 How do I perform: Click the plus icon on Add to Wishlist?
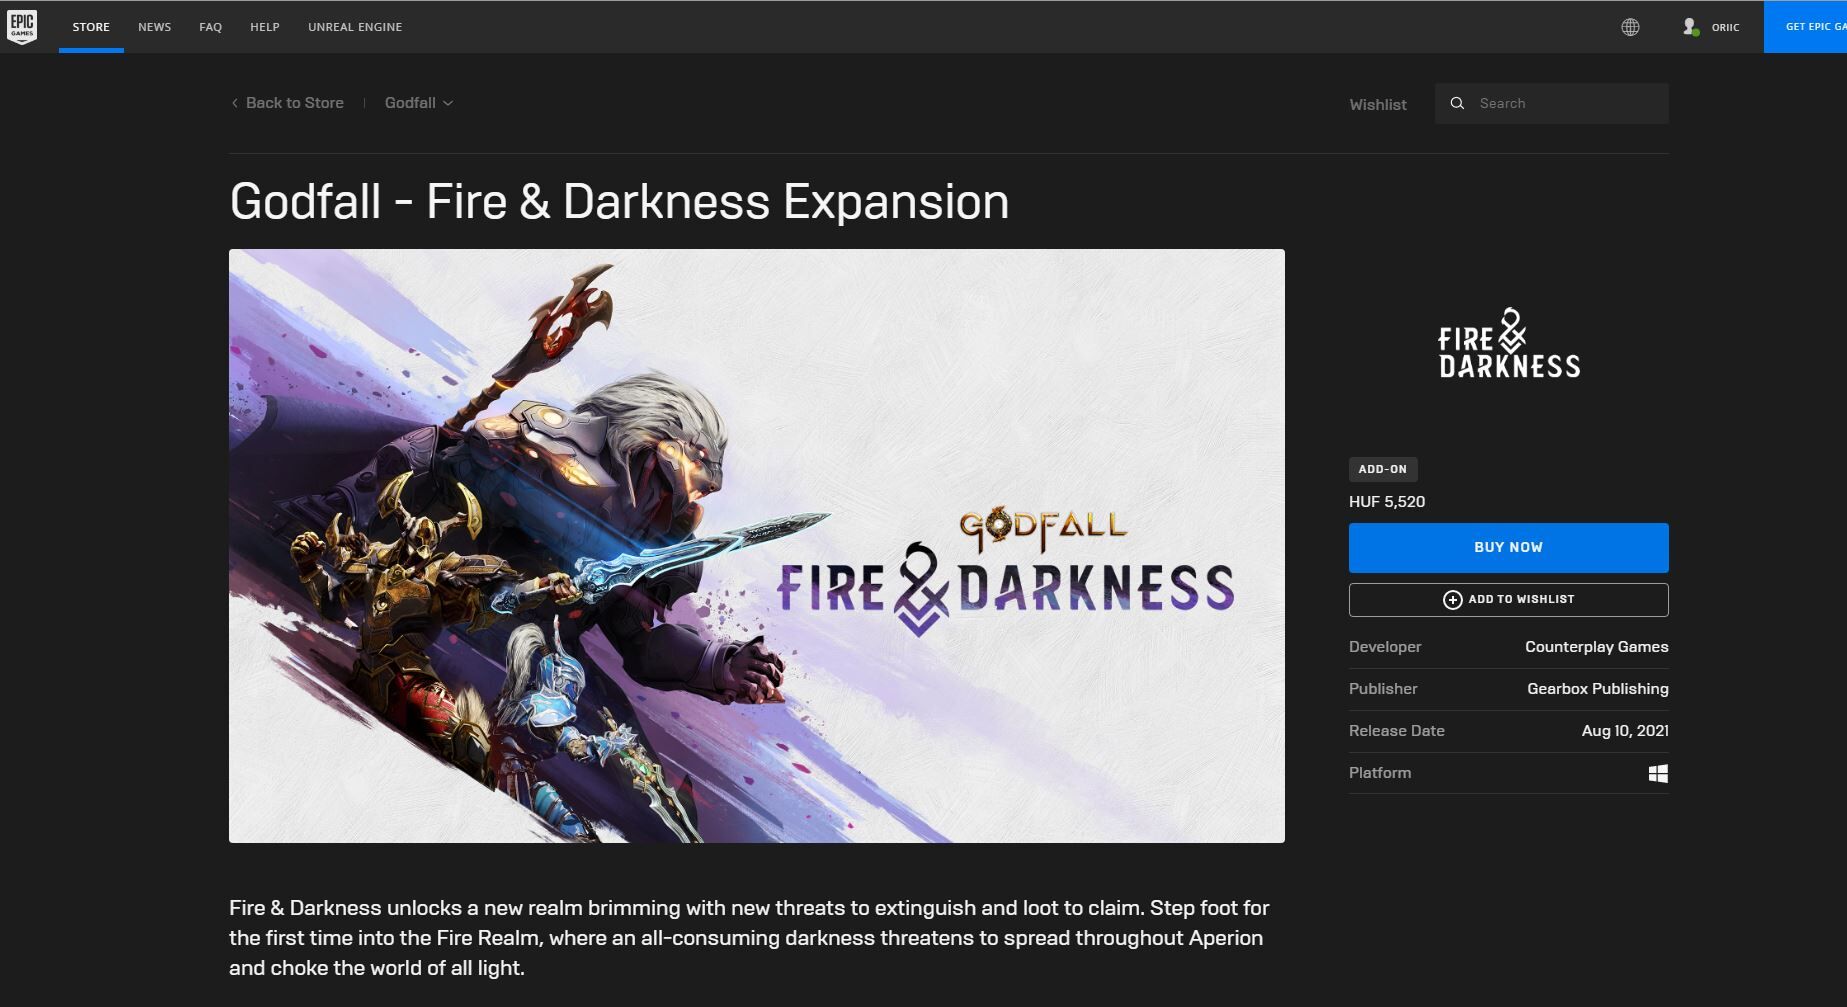pyautogui.click(x=1452, y=599)
